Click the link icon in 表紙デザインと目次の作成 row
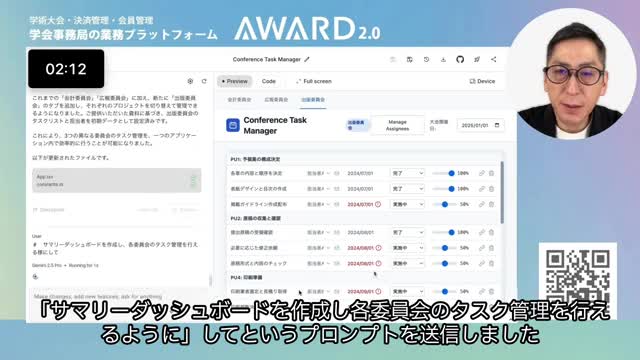The image size is (640, 360). (482, 189)
